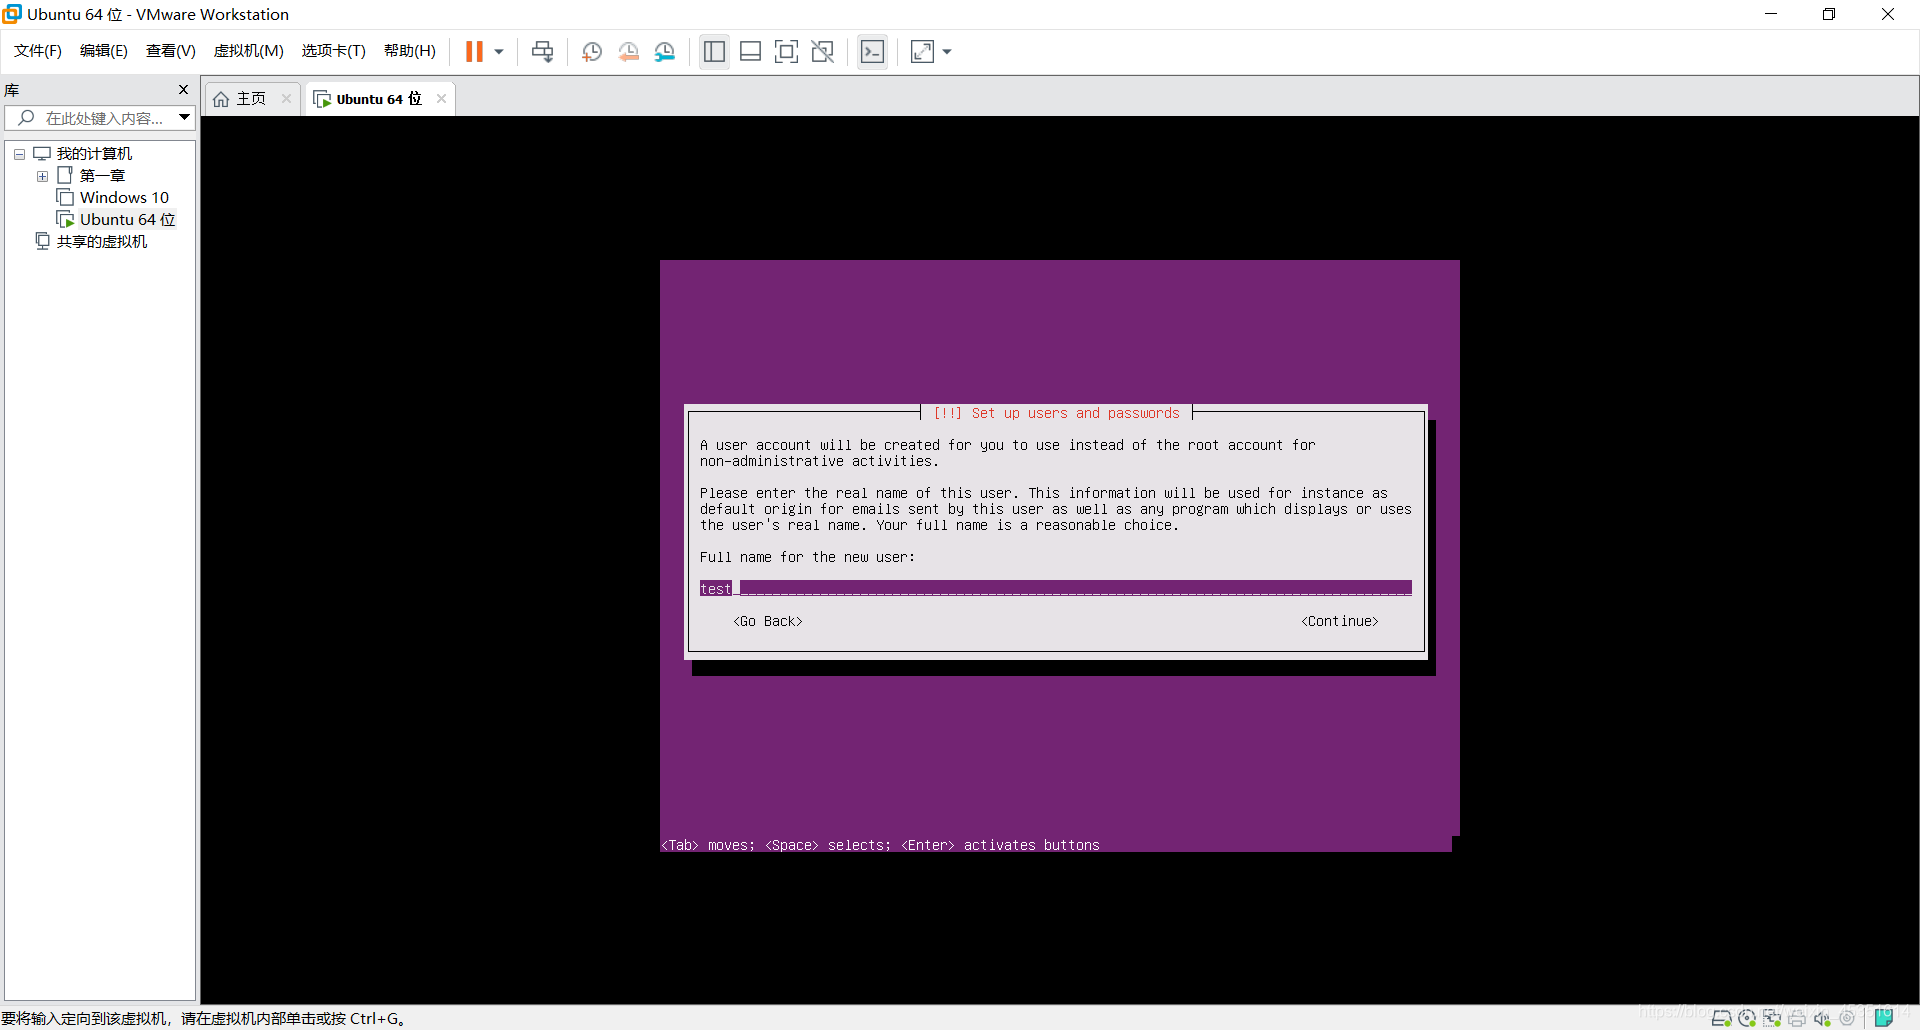1920x1030 pixels.
Task: Open the 帮助(H) menu
Action: coord(410,51)
